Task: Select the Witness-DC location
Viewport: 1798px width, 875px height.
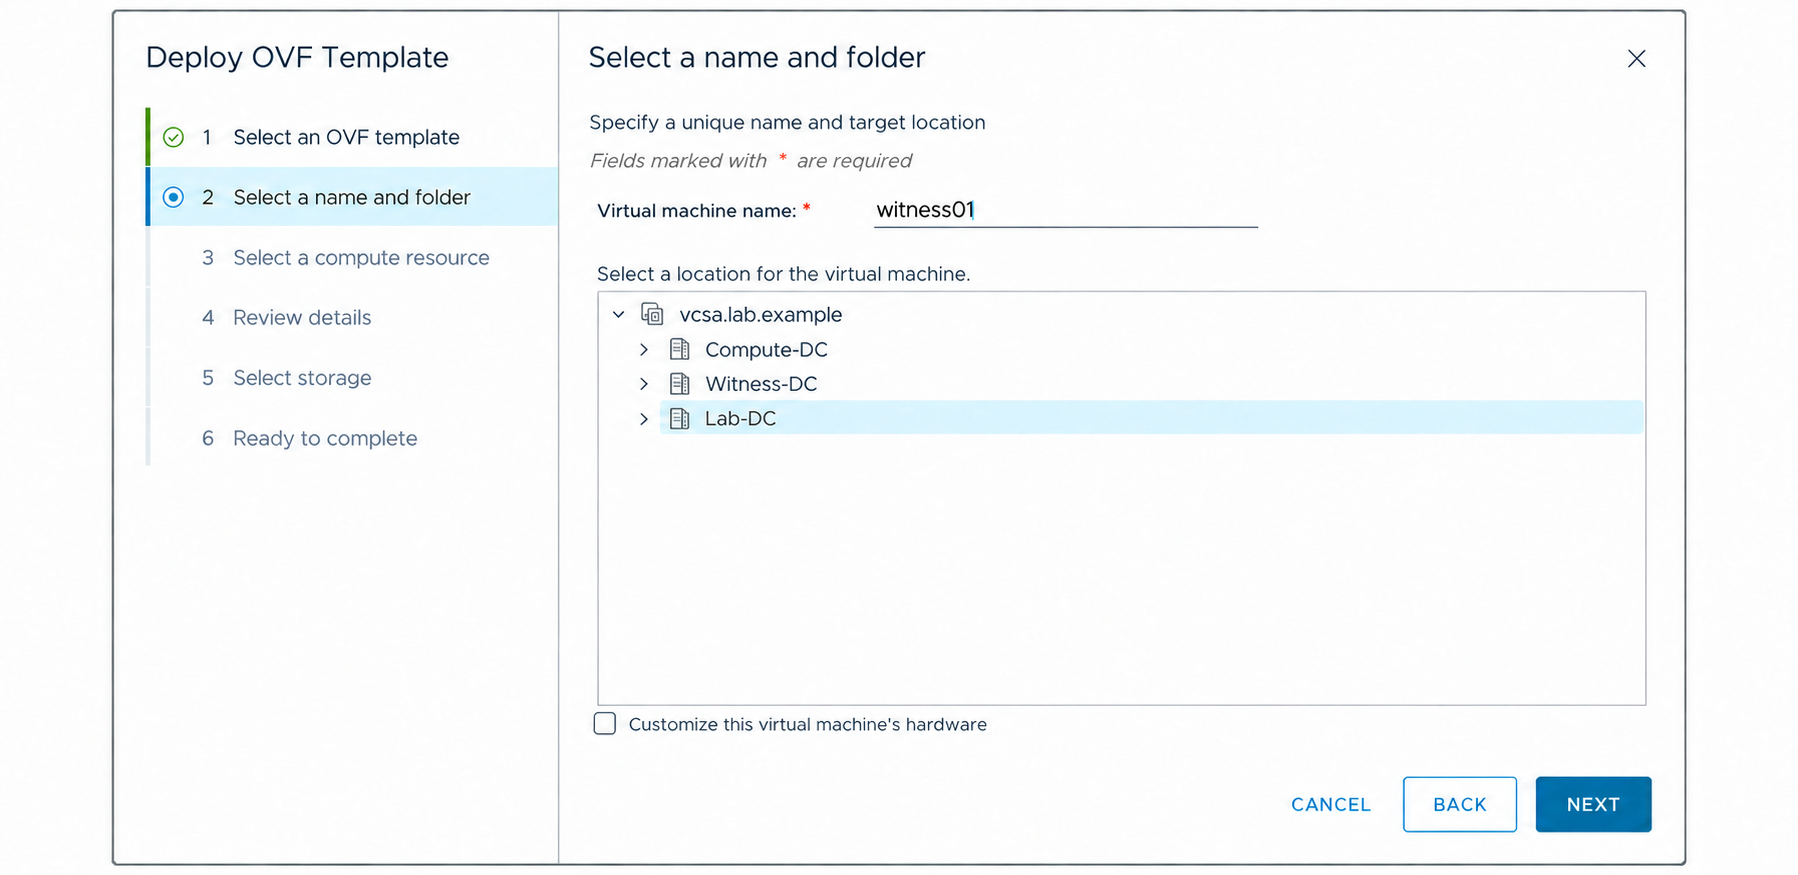Action: pos(761,384)
